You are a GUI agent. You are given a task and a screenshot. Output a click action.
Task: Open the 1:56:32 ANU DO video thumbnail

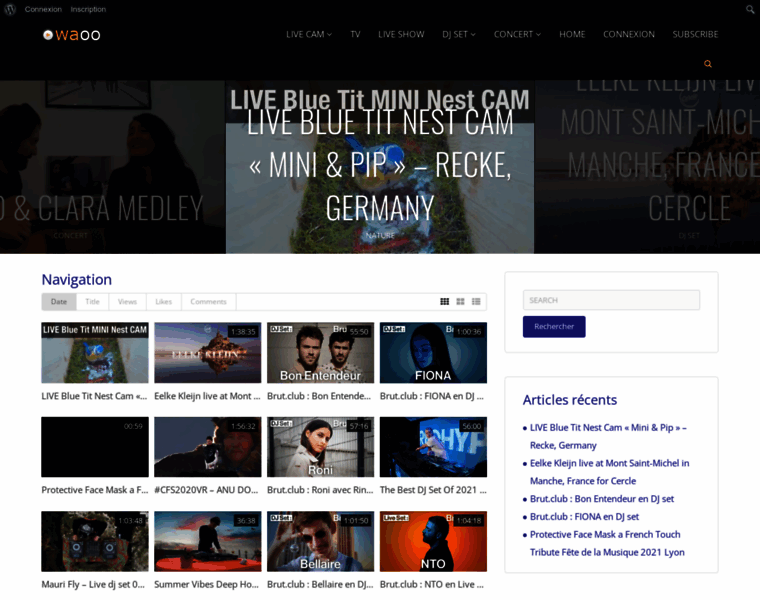(x=207, y=447)
